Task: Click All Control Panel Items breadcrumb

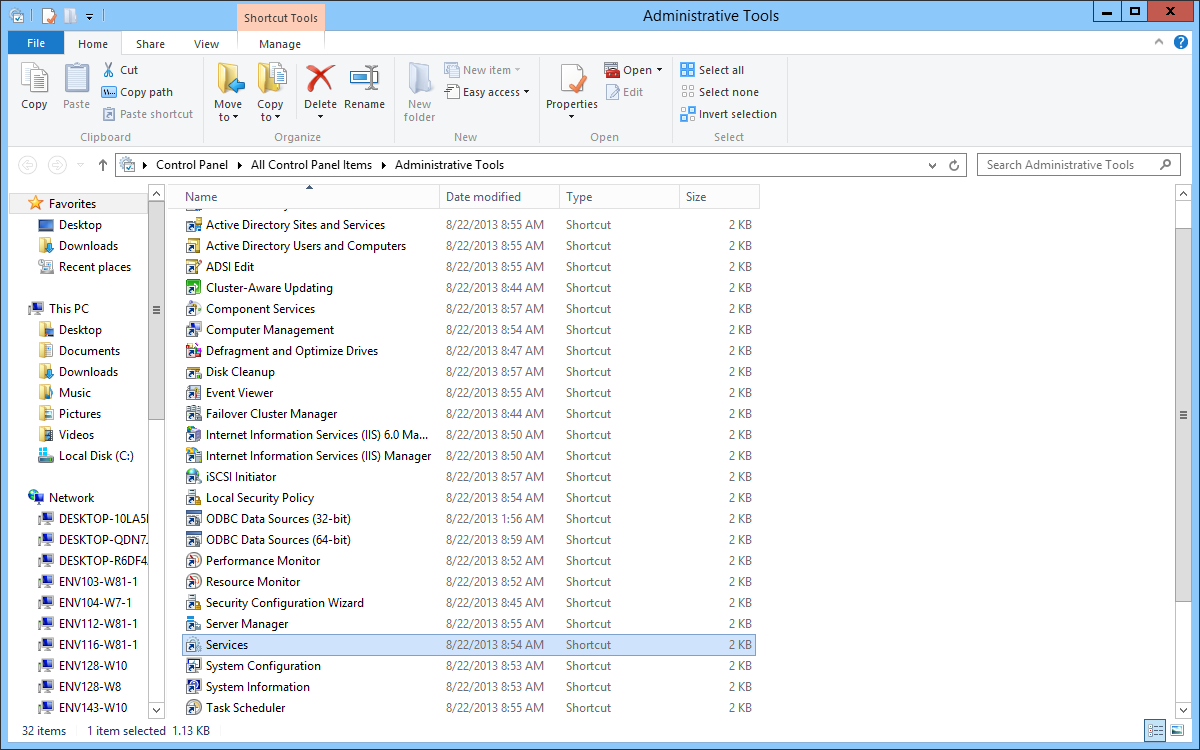Action: click(311, 165)
